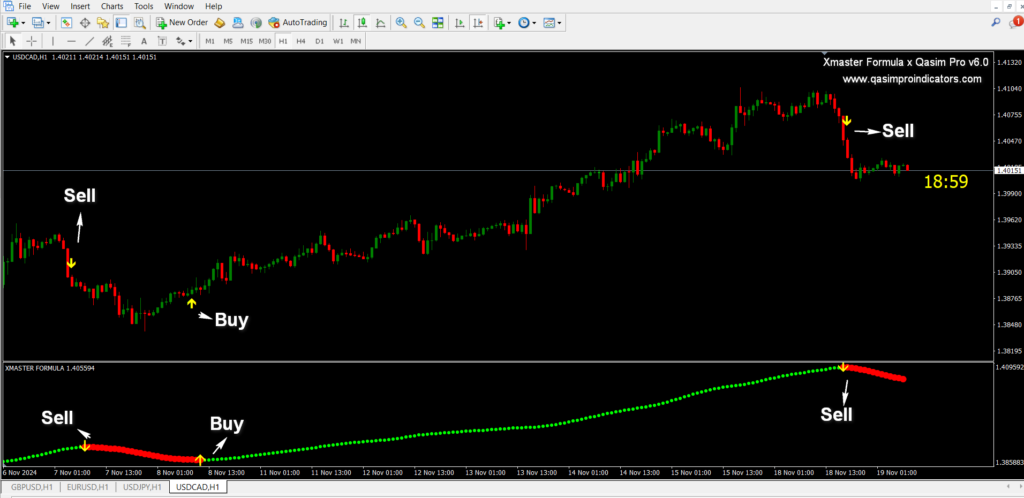Zoom out on the chart

coord(419,23)
